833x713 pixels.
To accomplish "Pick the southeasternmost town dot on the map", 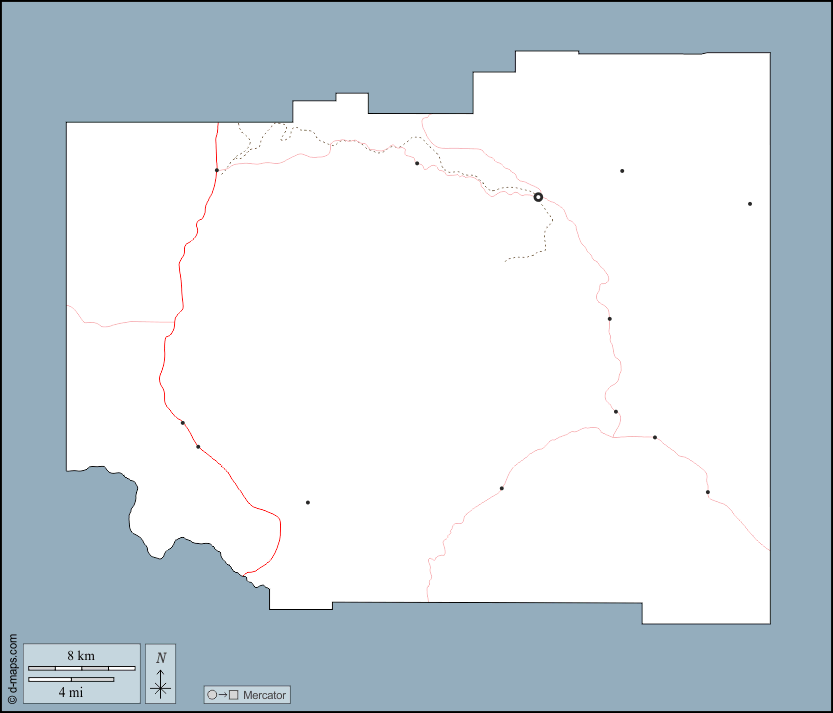I will [x=708, y=492].
